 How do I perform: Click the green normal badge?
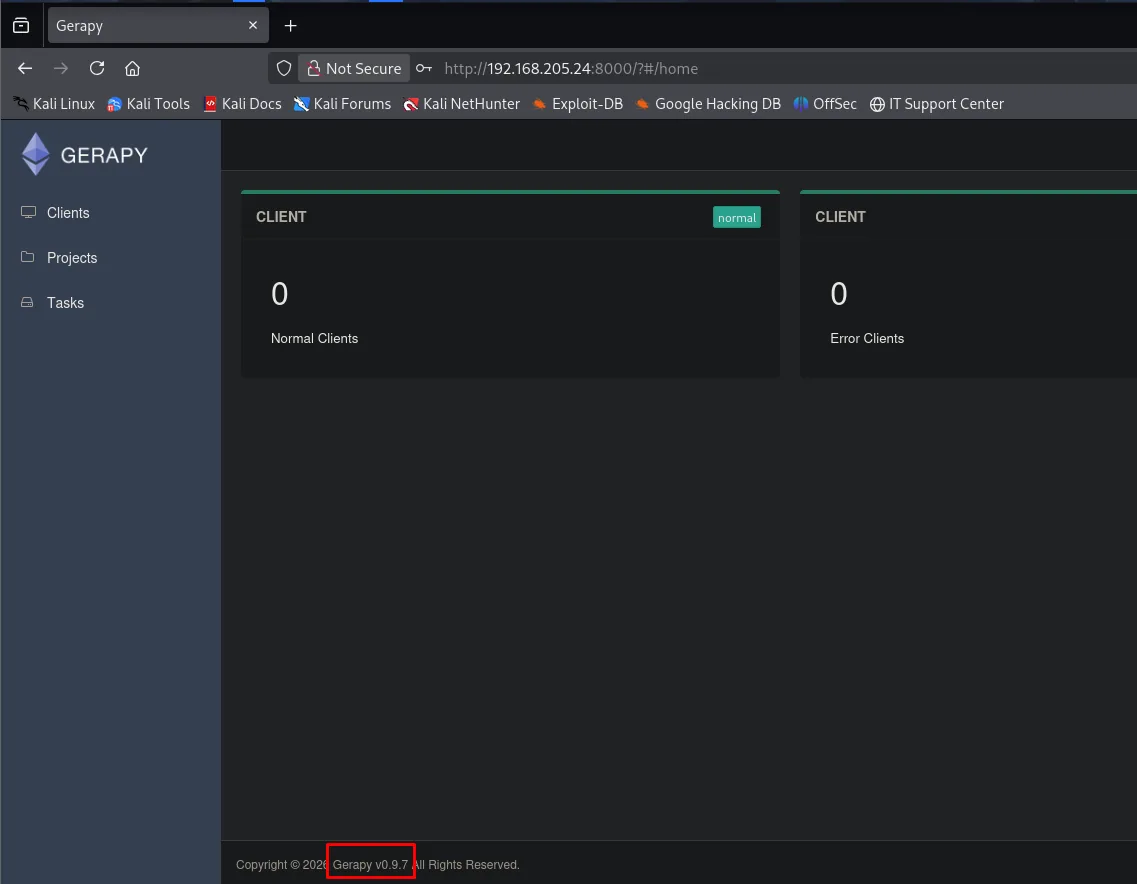[x=737, y=218]
